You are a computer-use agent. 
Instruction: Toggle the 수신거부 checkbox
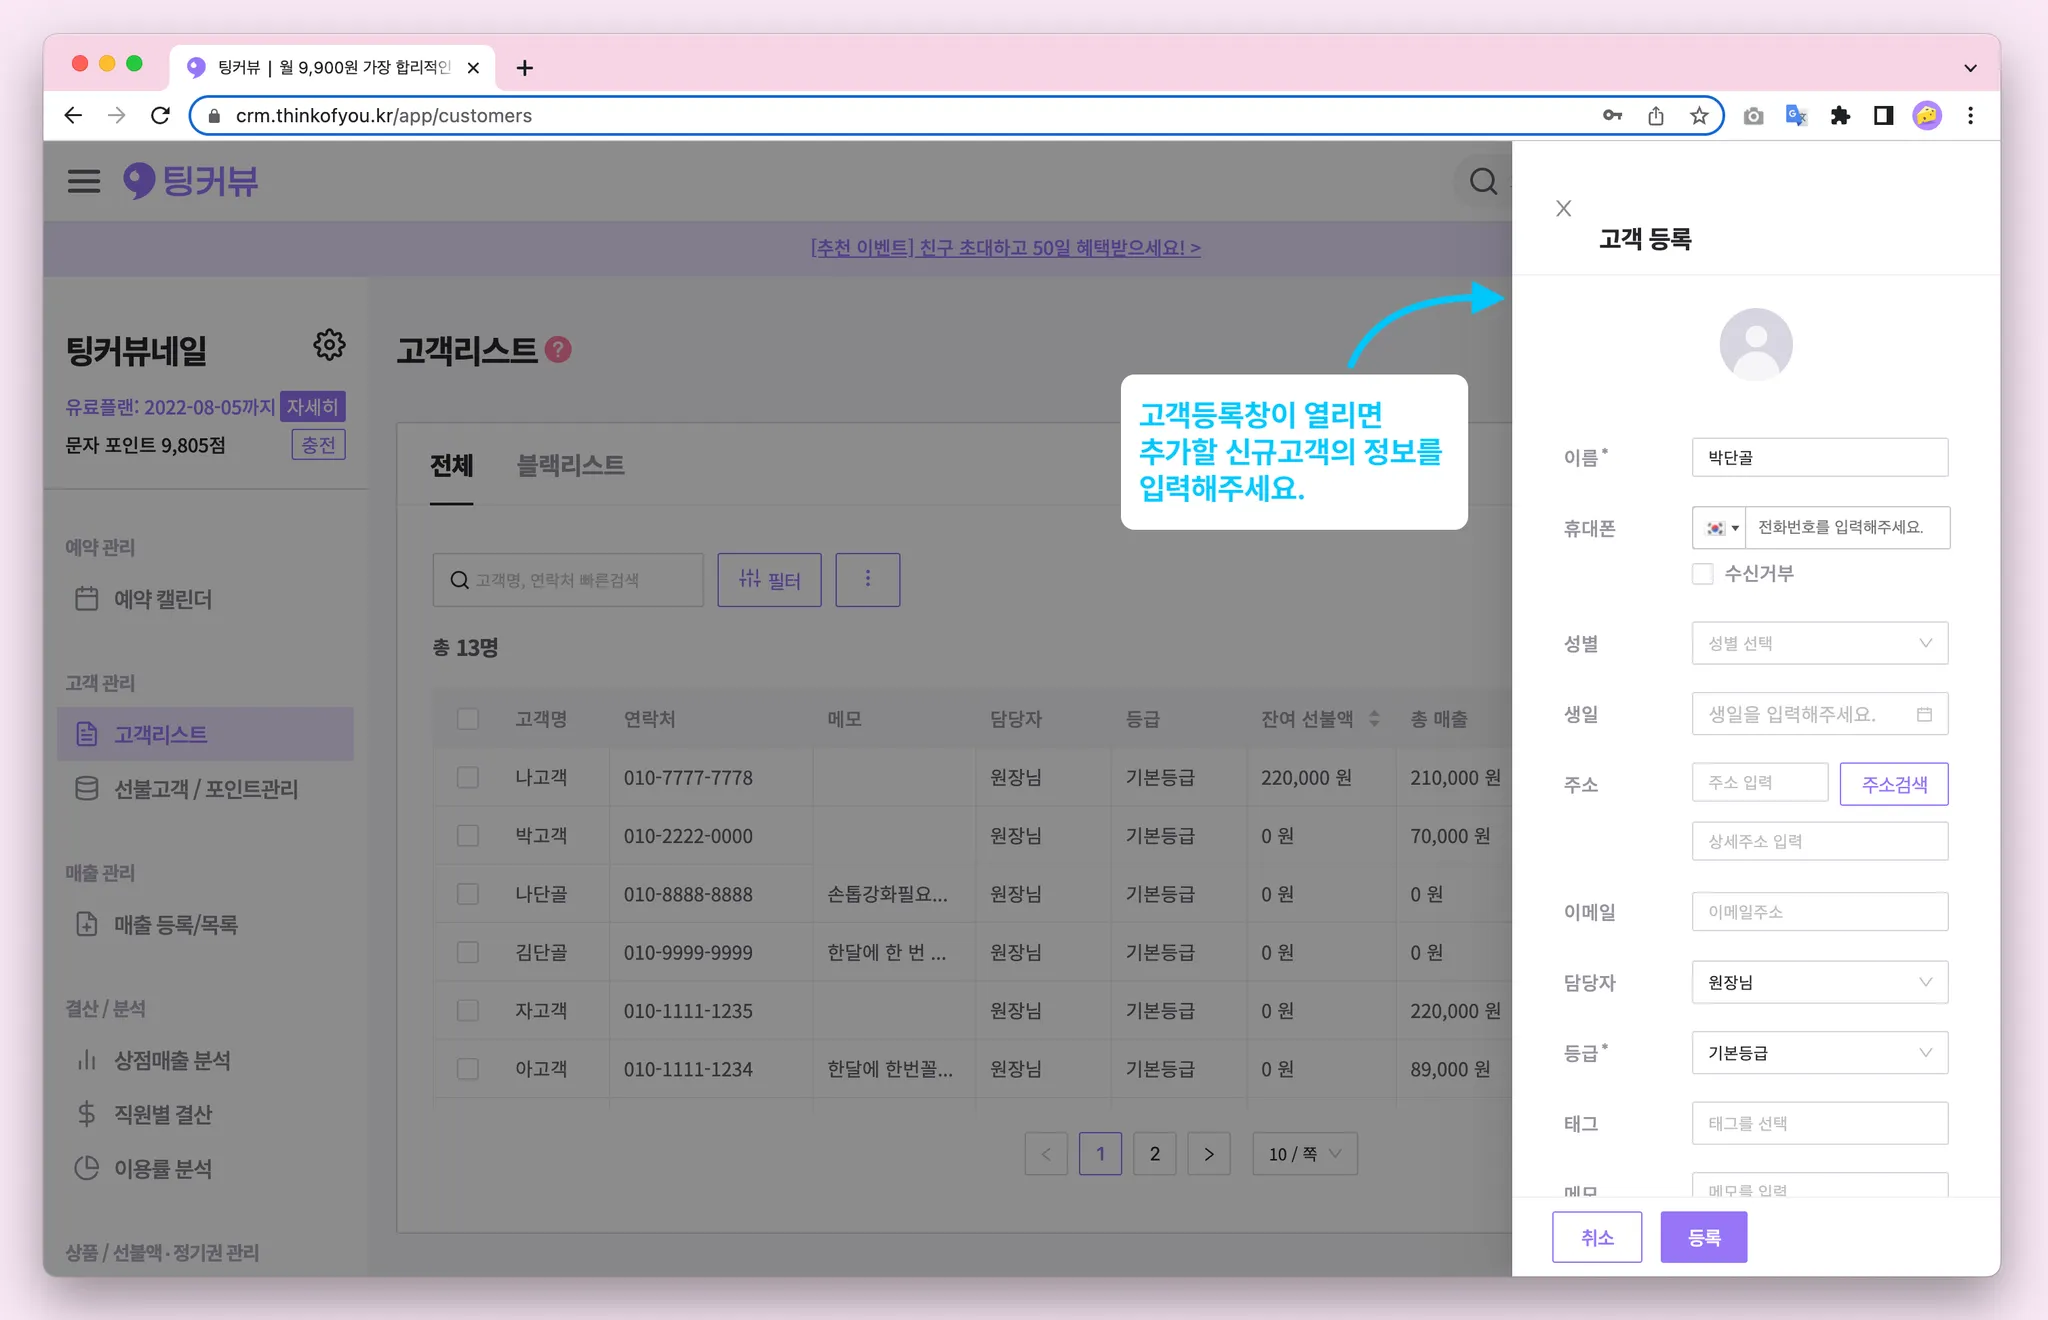point(1702,573)
